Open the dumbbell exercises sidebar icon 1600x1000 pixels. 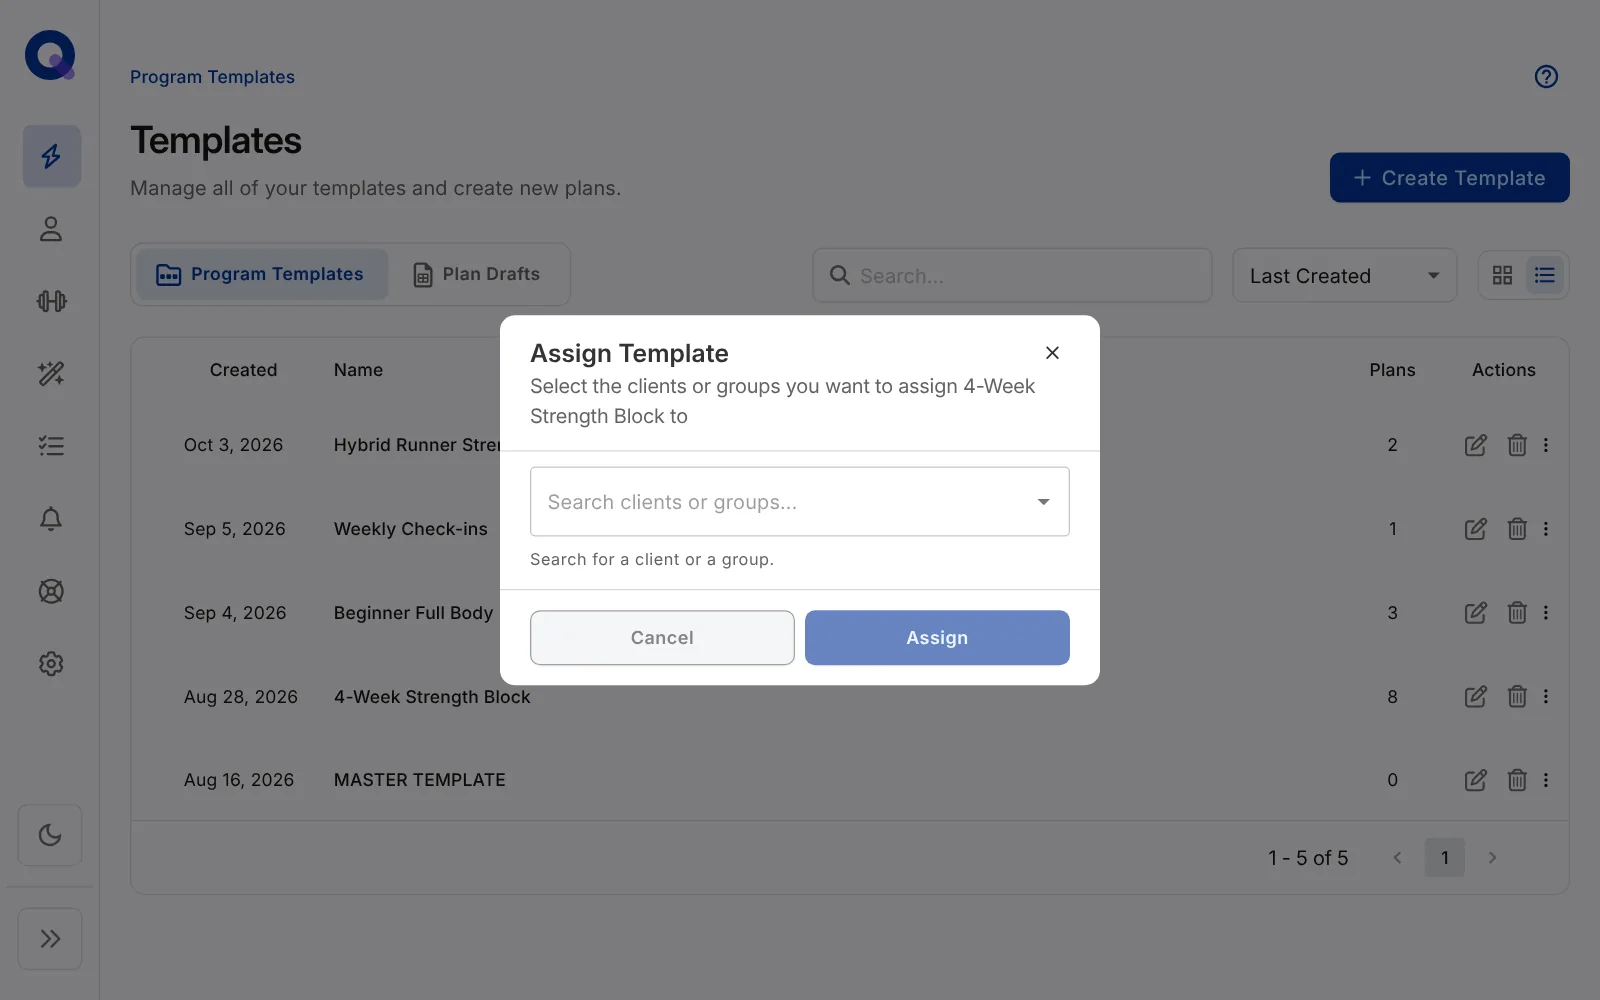(51, 301)
